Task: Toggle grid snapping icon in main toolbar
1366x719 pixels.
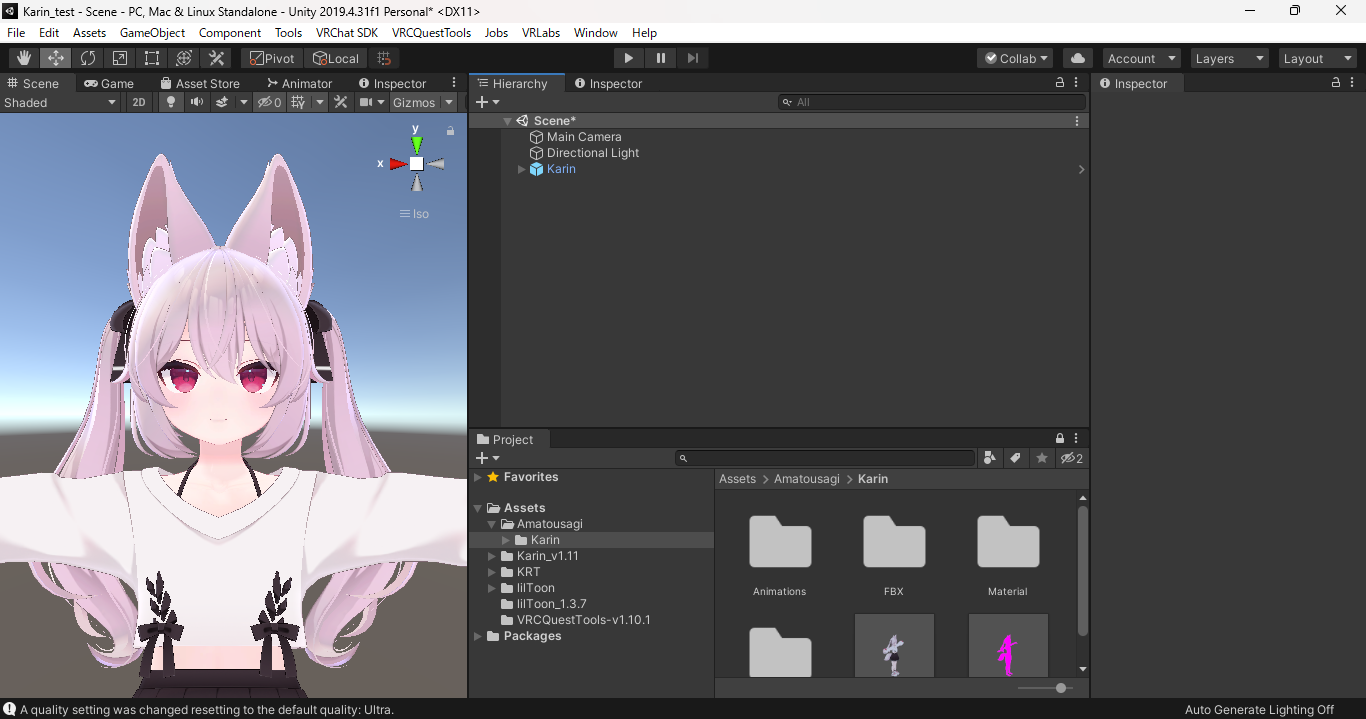Action: pos(384,58)
